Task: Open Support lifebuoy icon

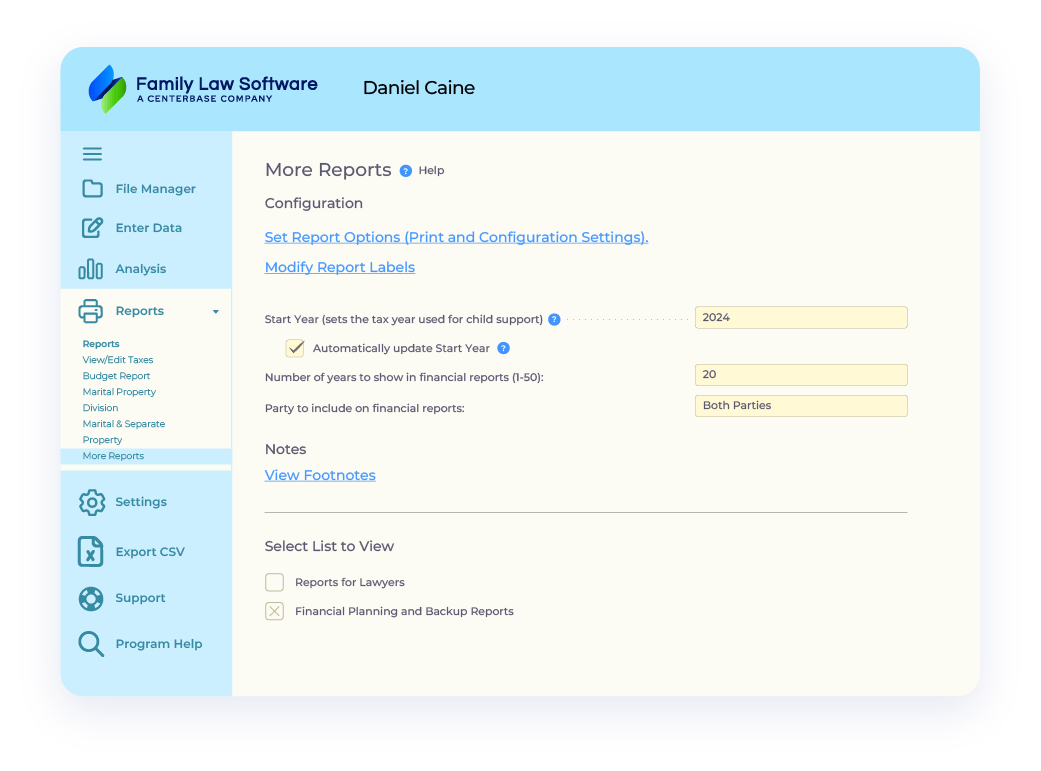Action: pos(91,598)
